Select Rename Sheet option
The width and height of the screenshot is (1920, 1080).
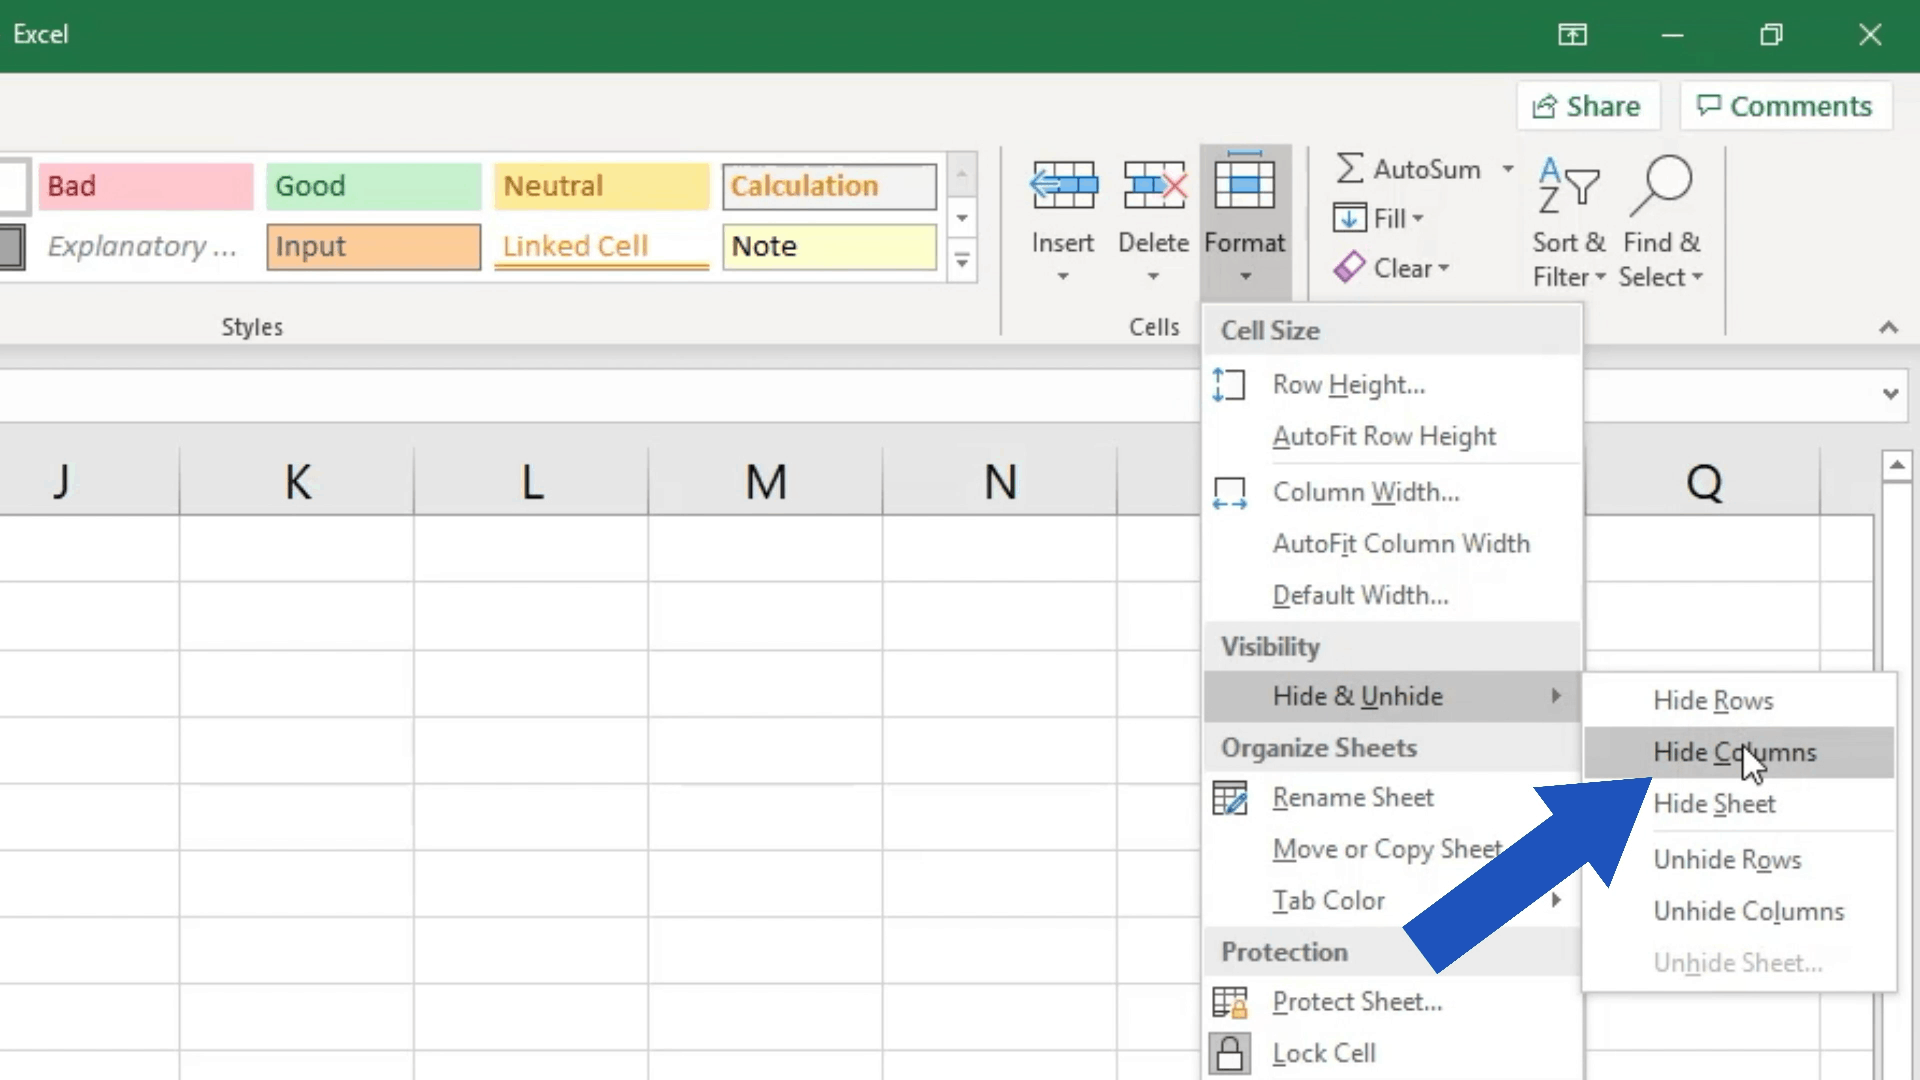pyautogui.click(x=1353, y=796)
